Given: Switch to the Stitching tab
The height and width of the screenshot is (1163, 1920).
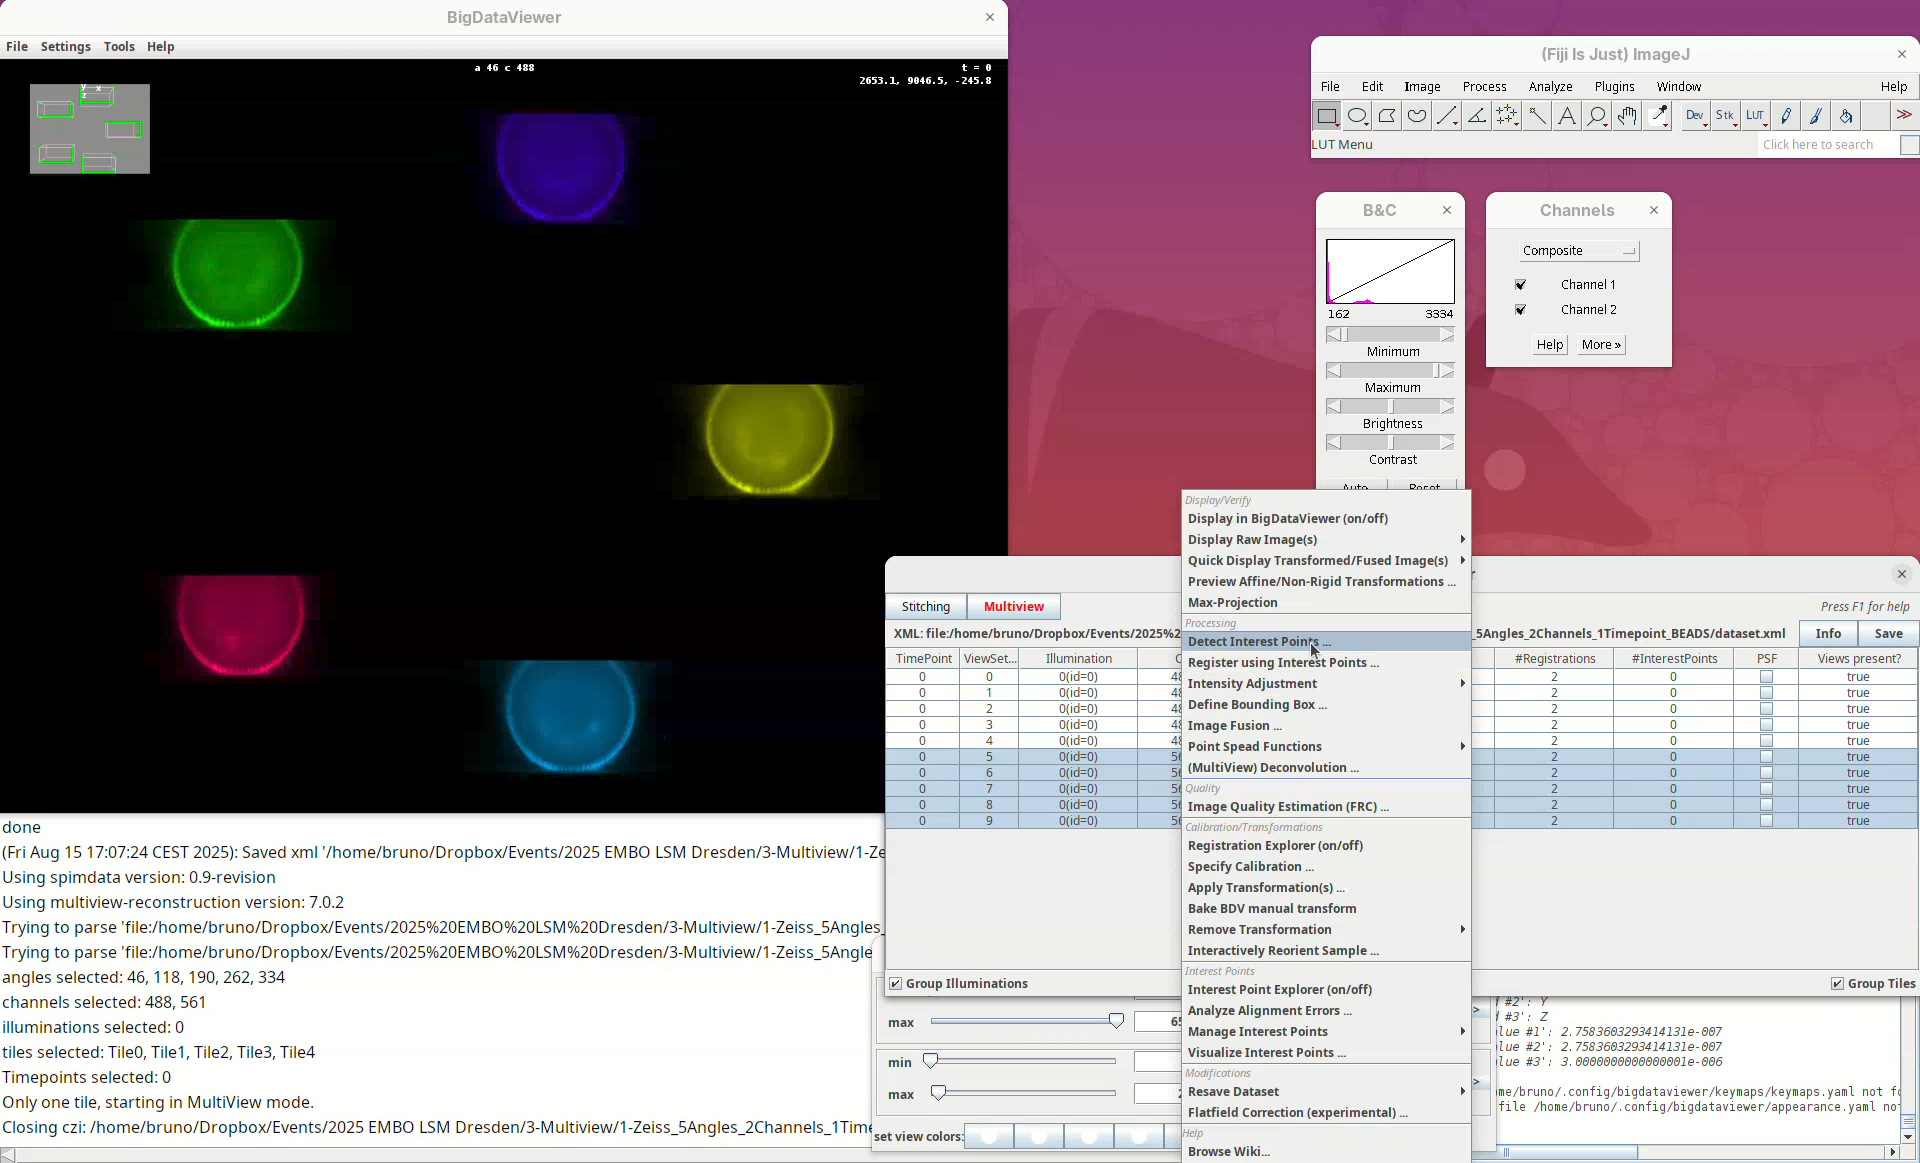Looking at the screenshot, I should pos(925,607).
